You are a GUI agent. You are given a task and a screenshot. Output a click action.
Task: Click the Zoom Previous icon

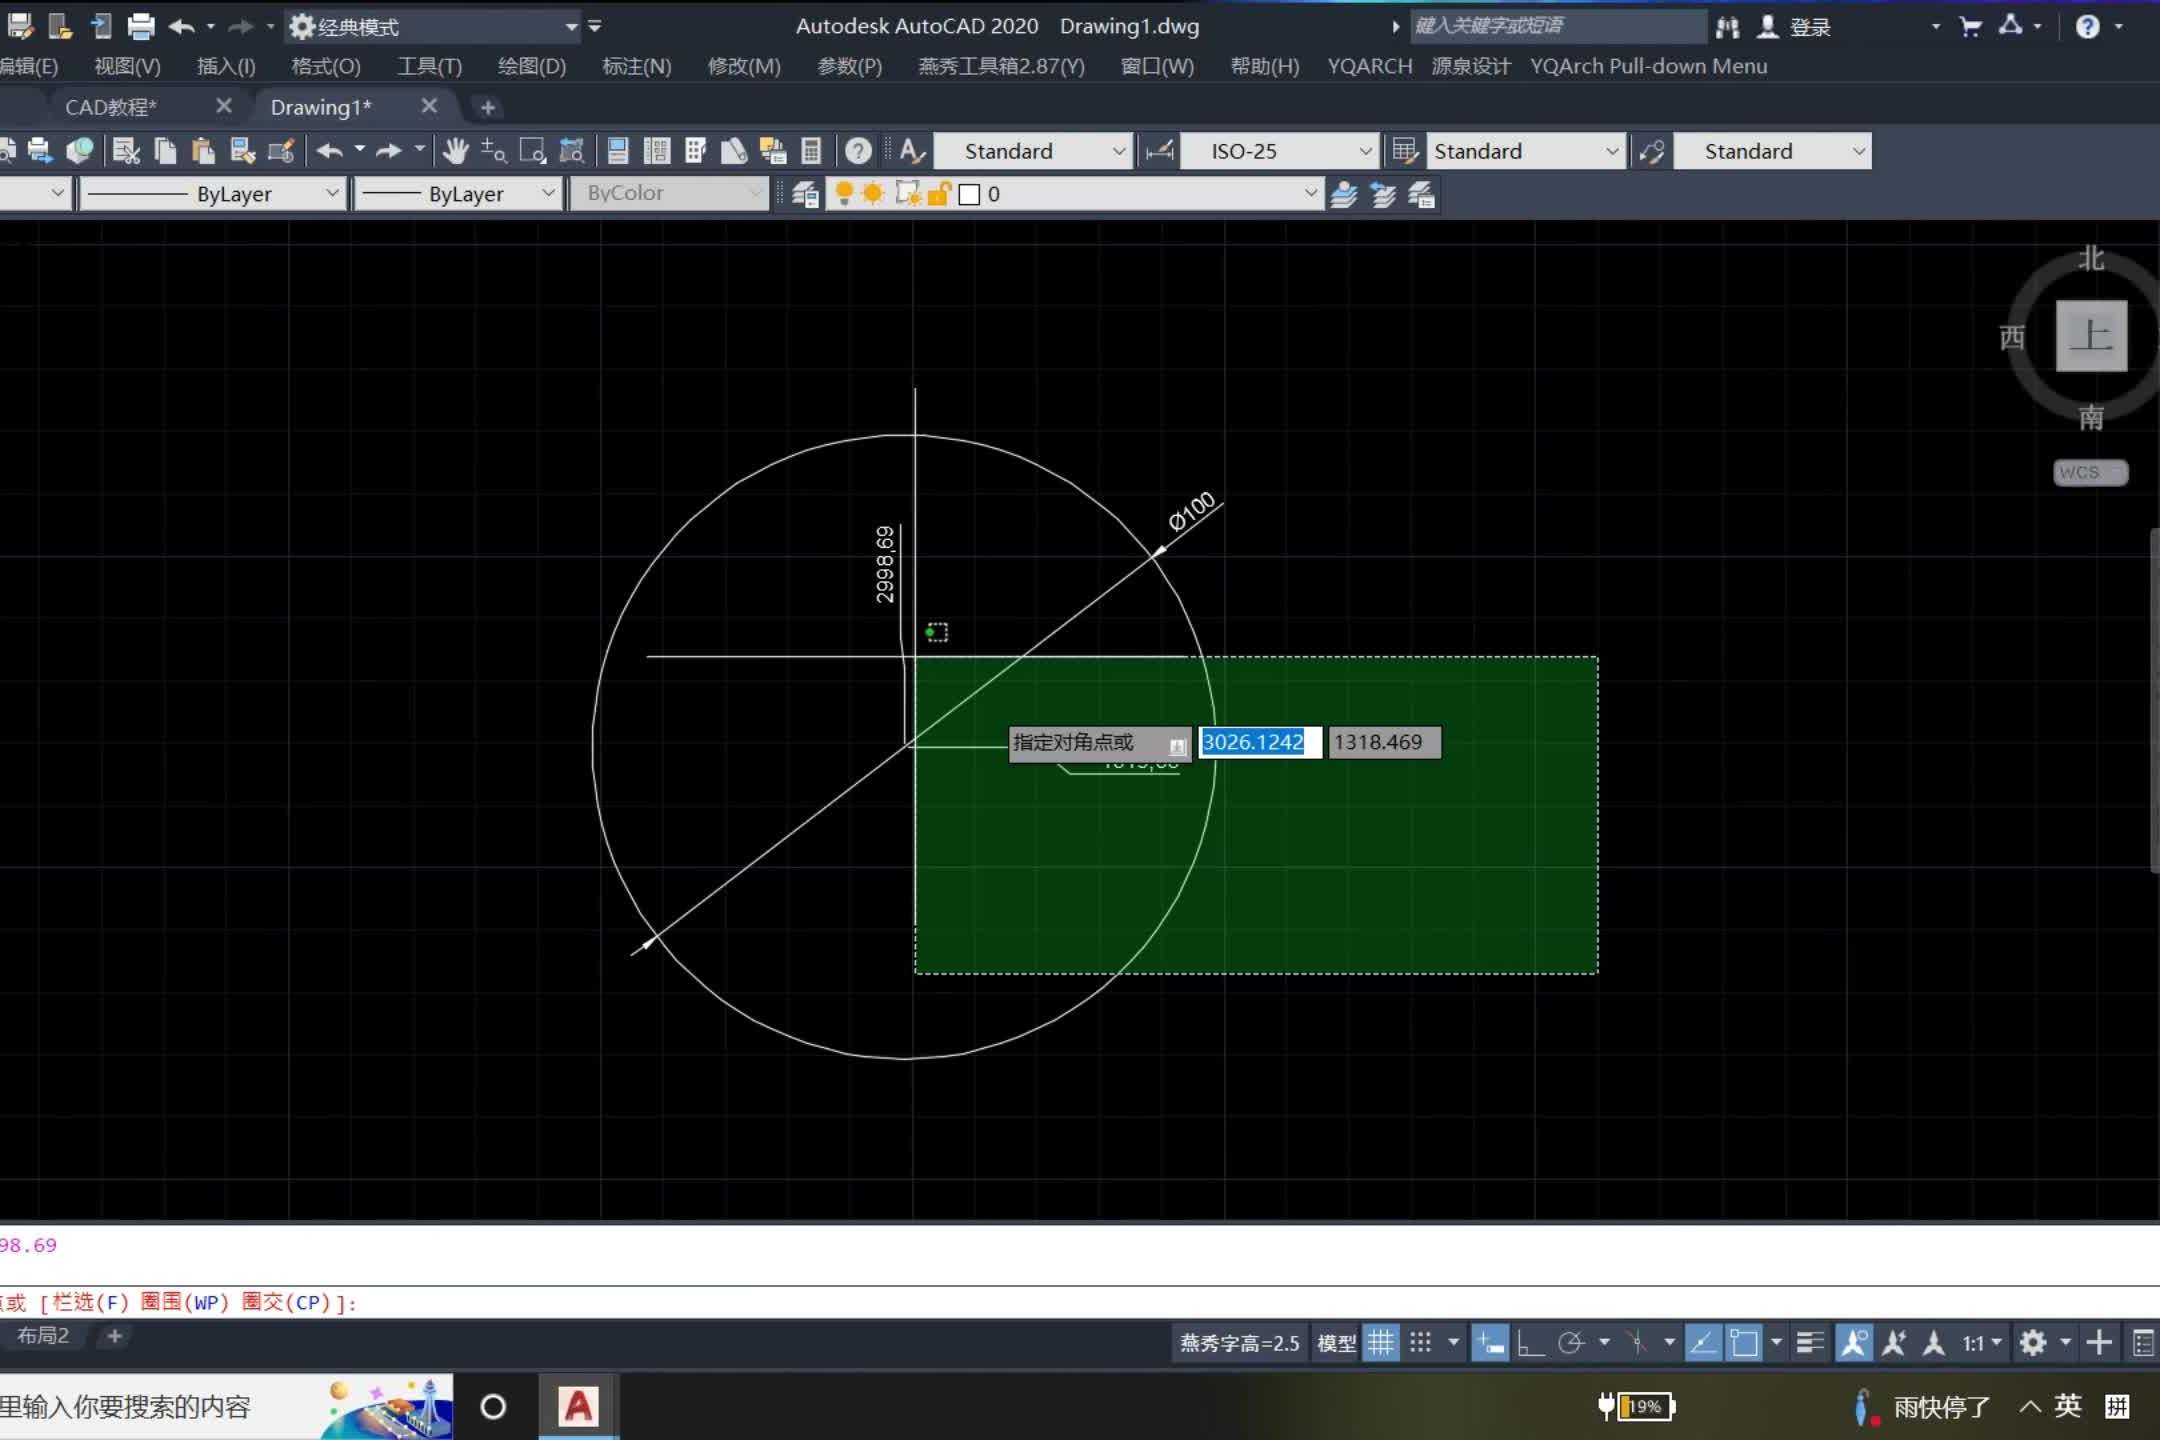[x=572, y=151]
